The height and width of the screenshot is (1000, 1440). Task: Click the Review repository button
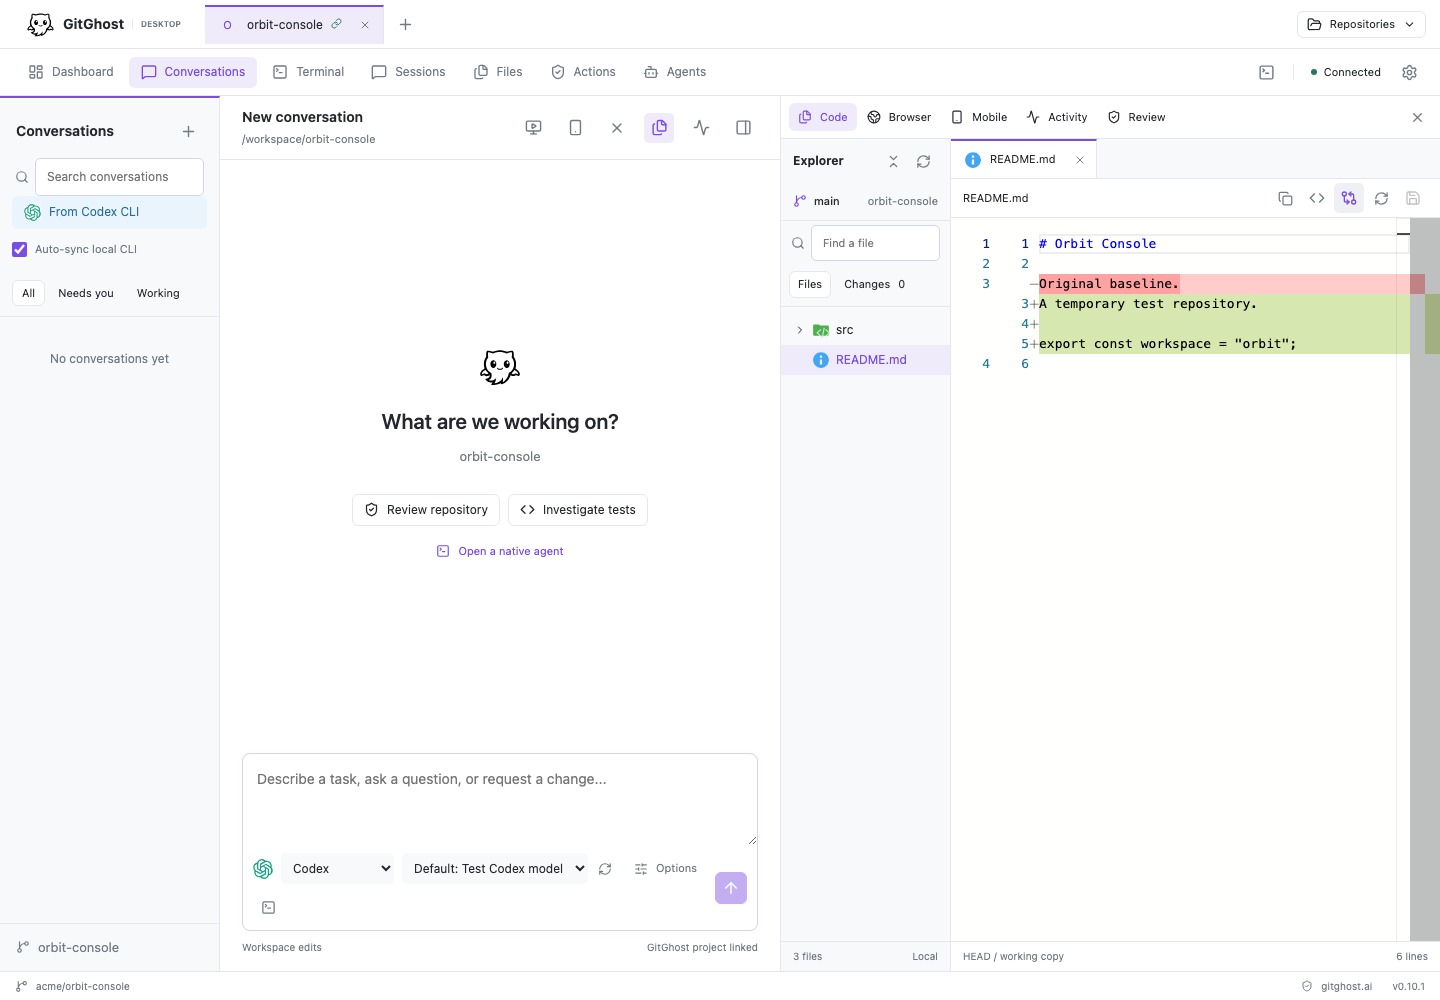click(426, 510)
